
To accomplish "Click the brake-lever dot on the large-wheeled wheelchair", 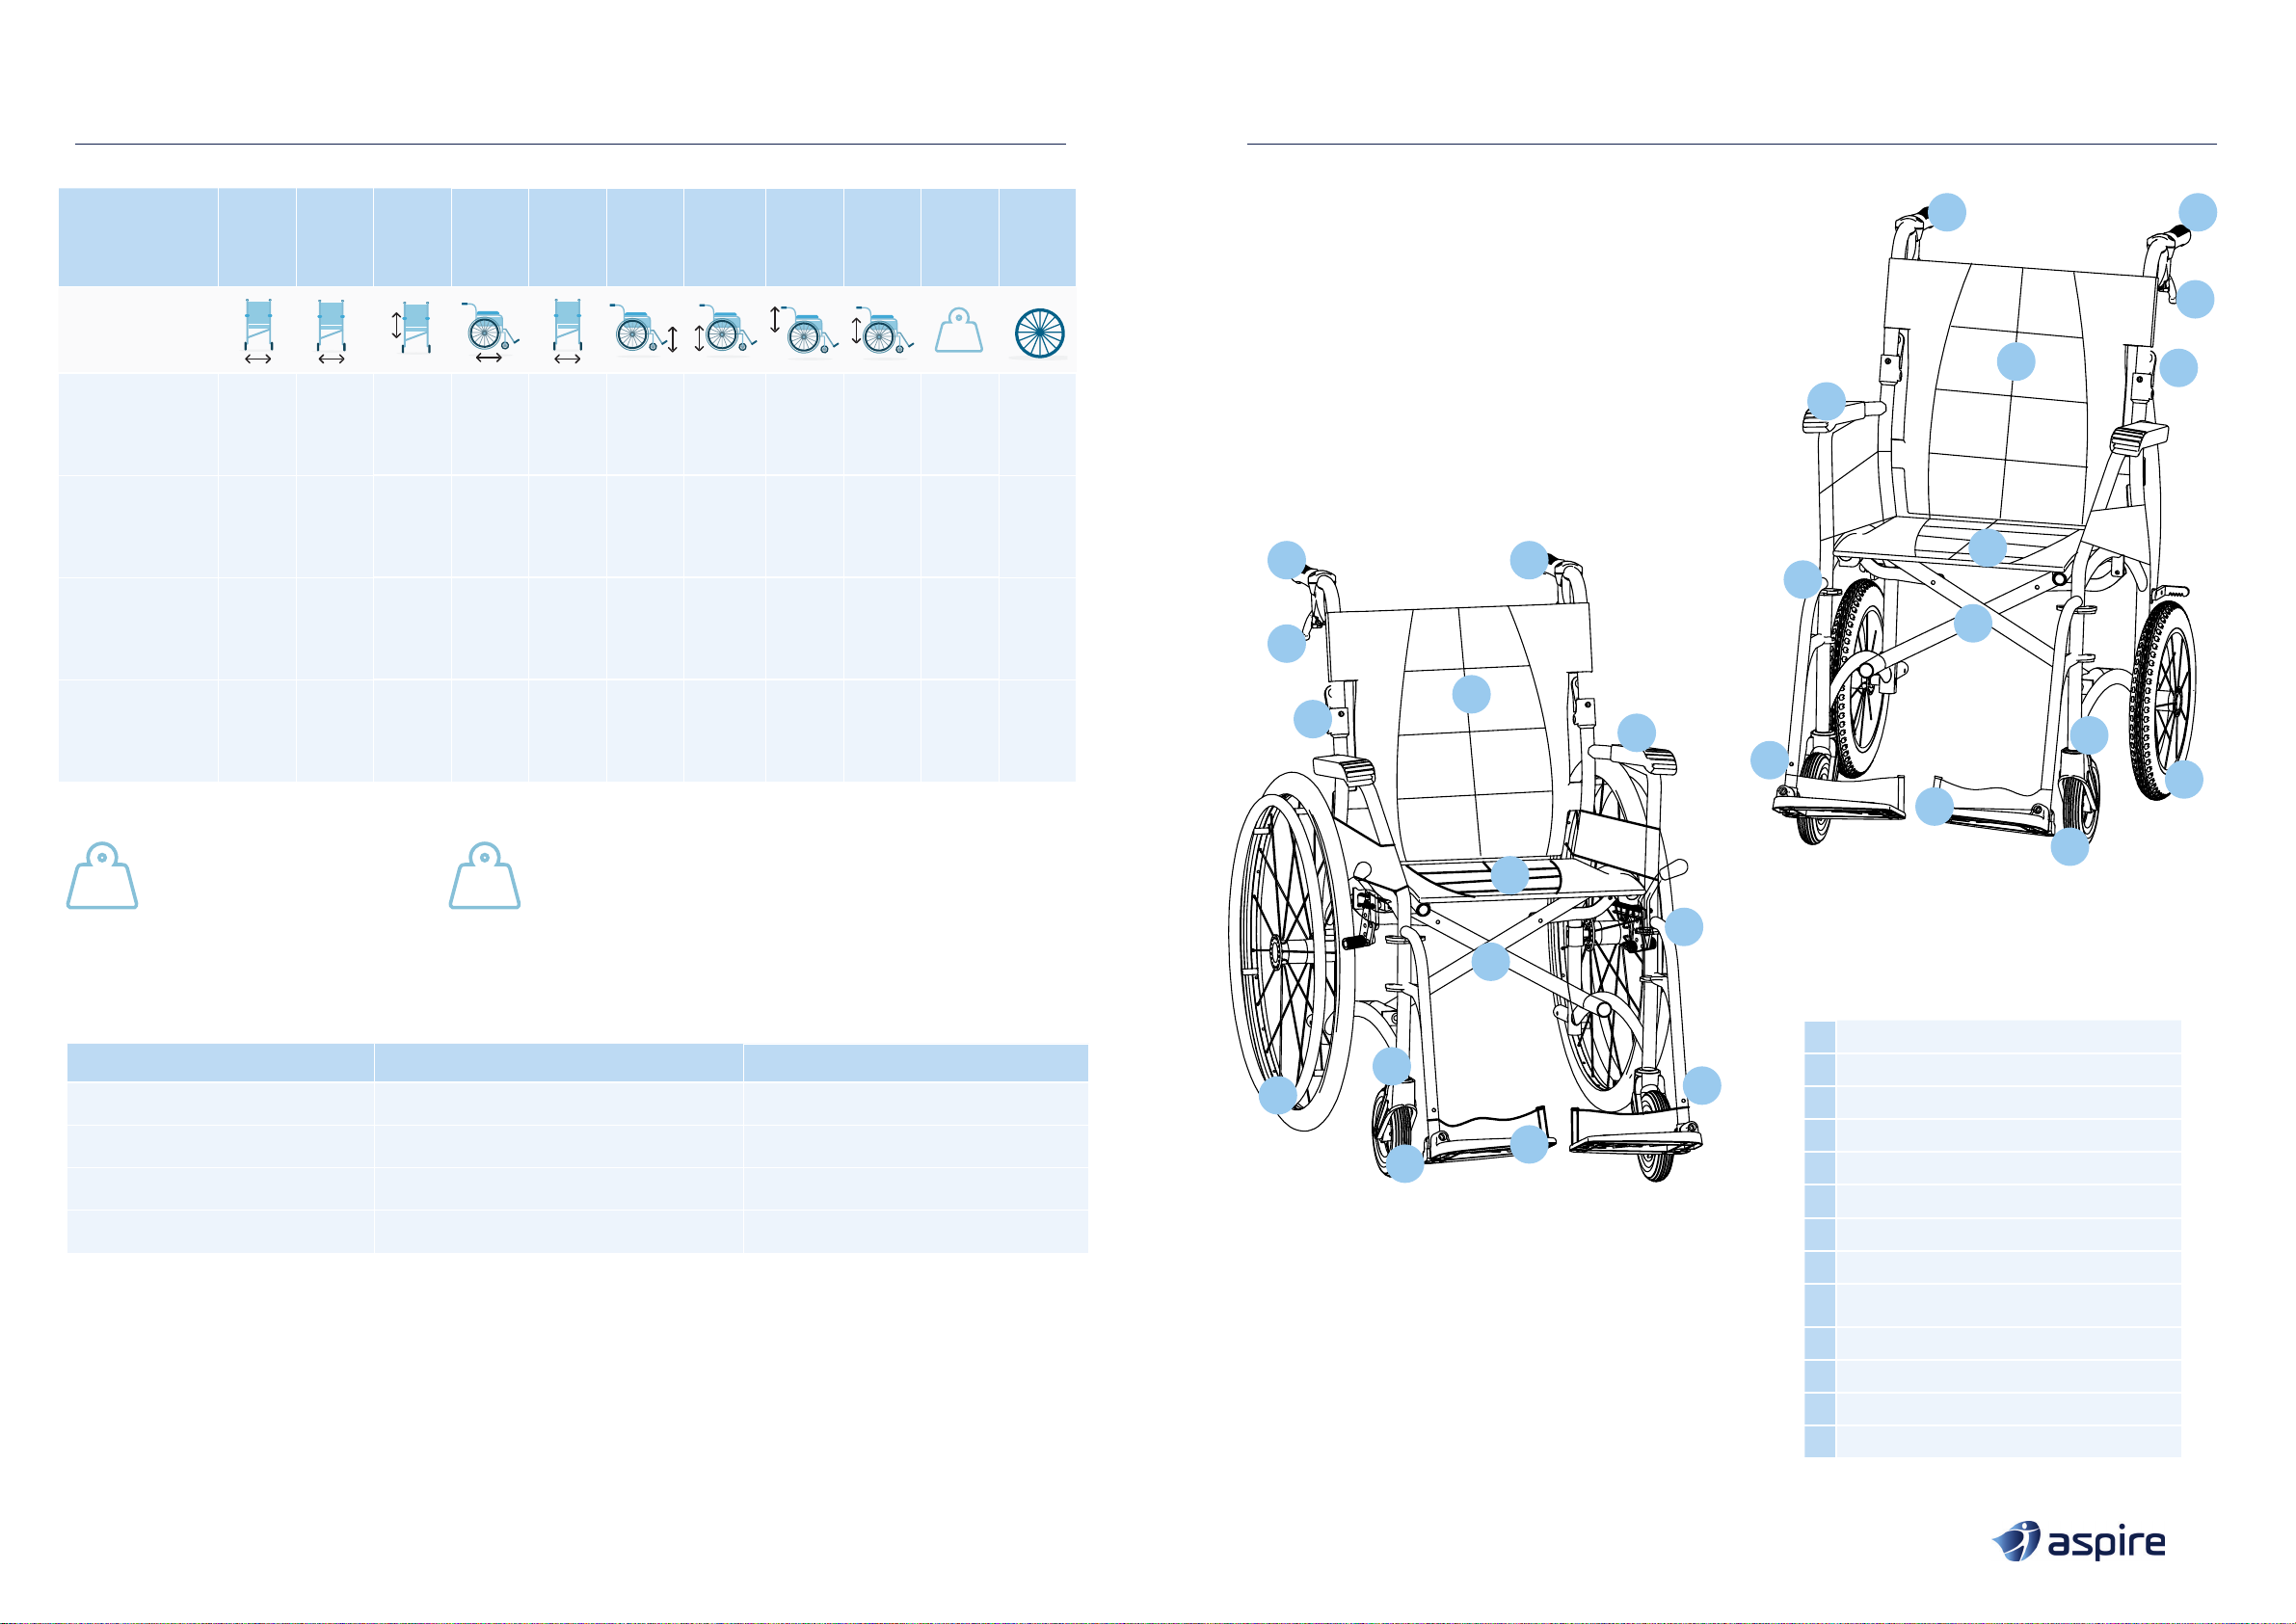I will 1286,643.
